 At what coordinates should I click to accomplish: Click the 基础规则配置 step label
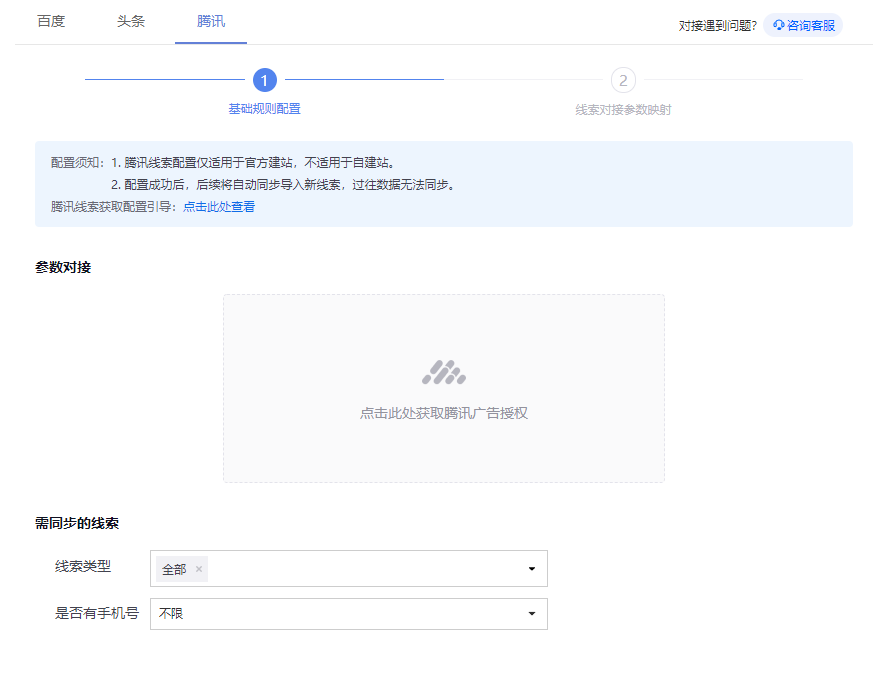coord(265,109)
